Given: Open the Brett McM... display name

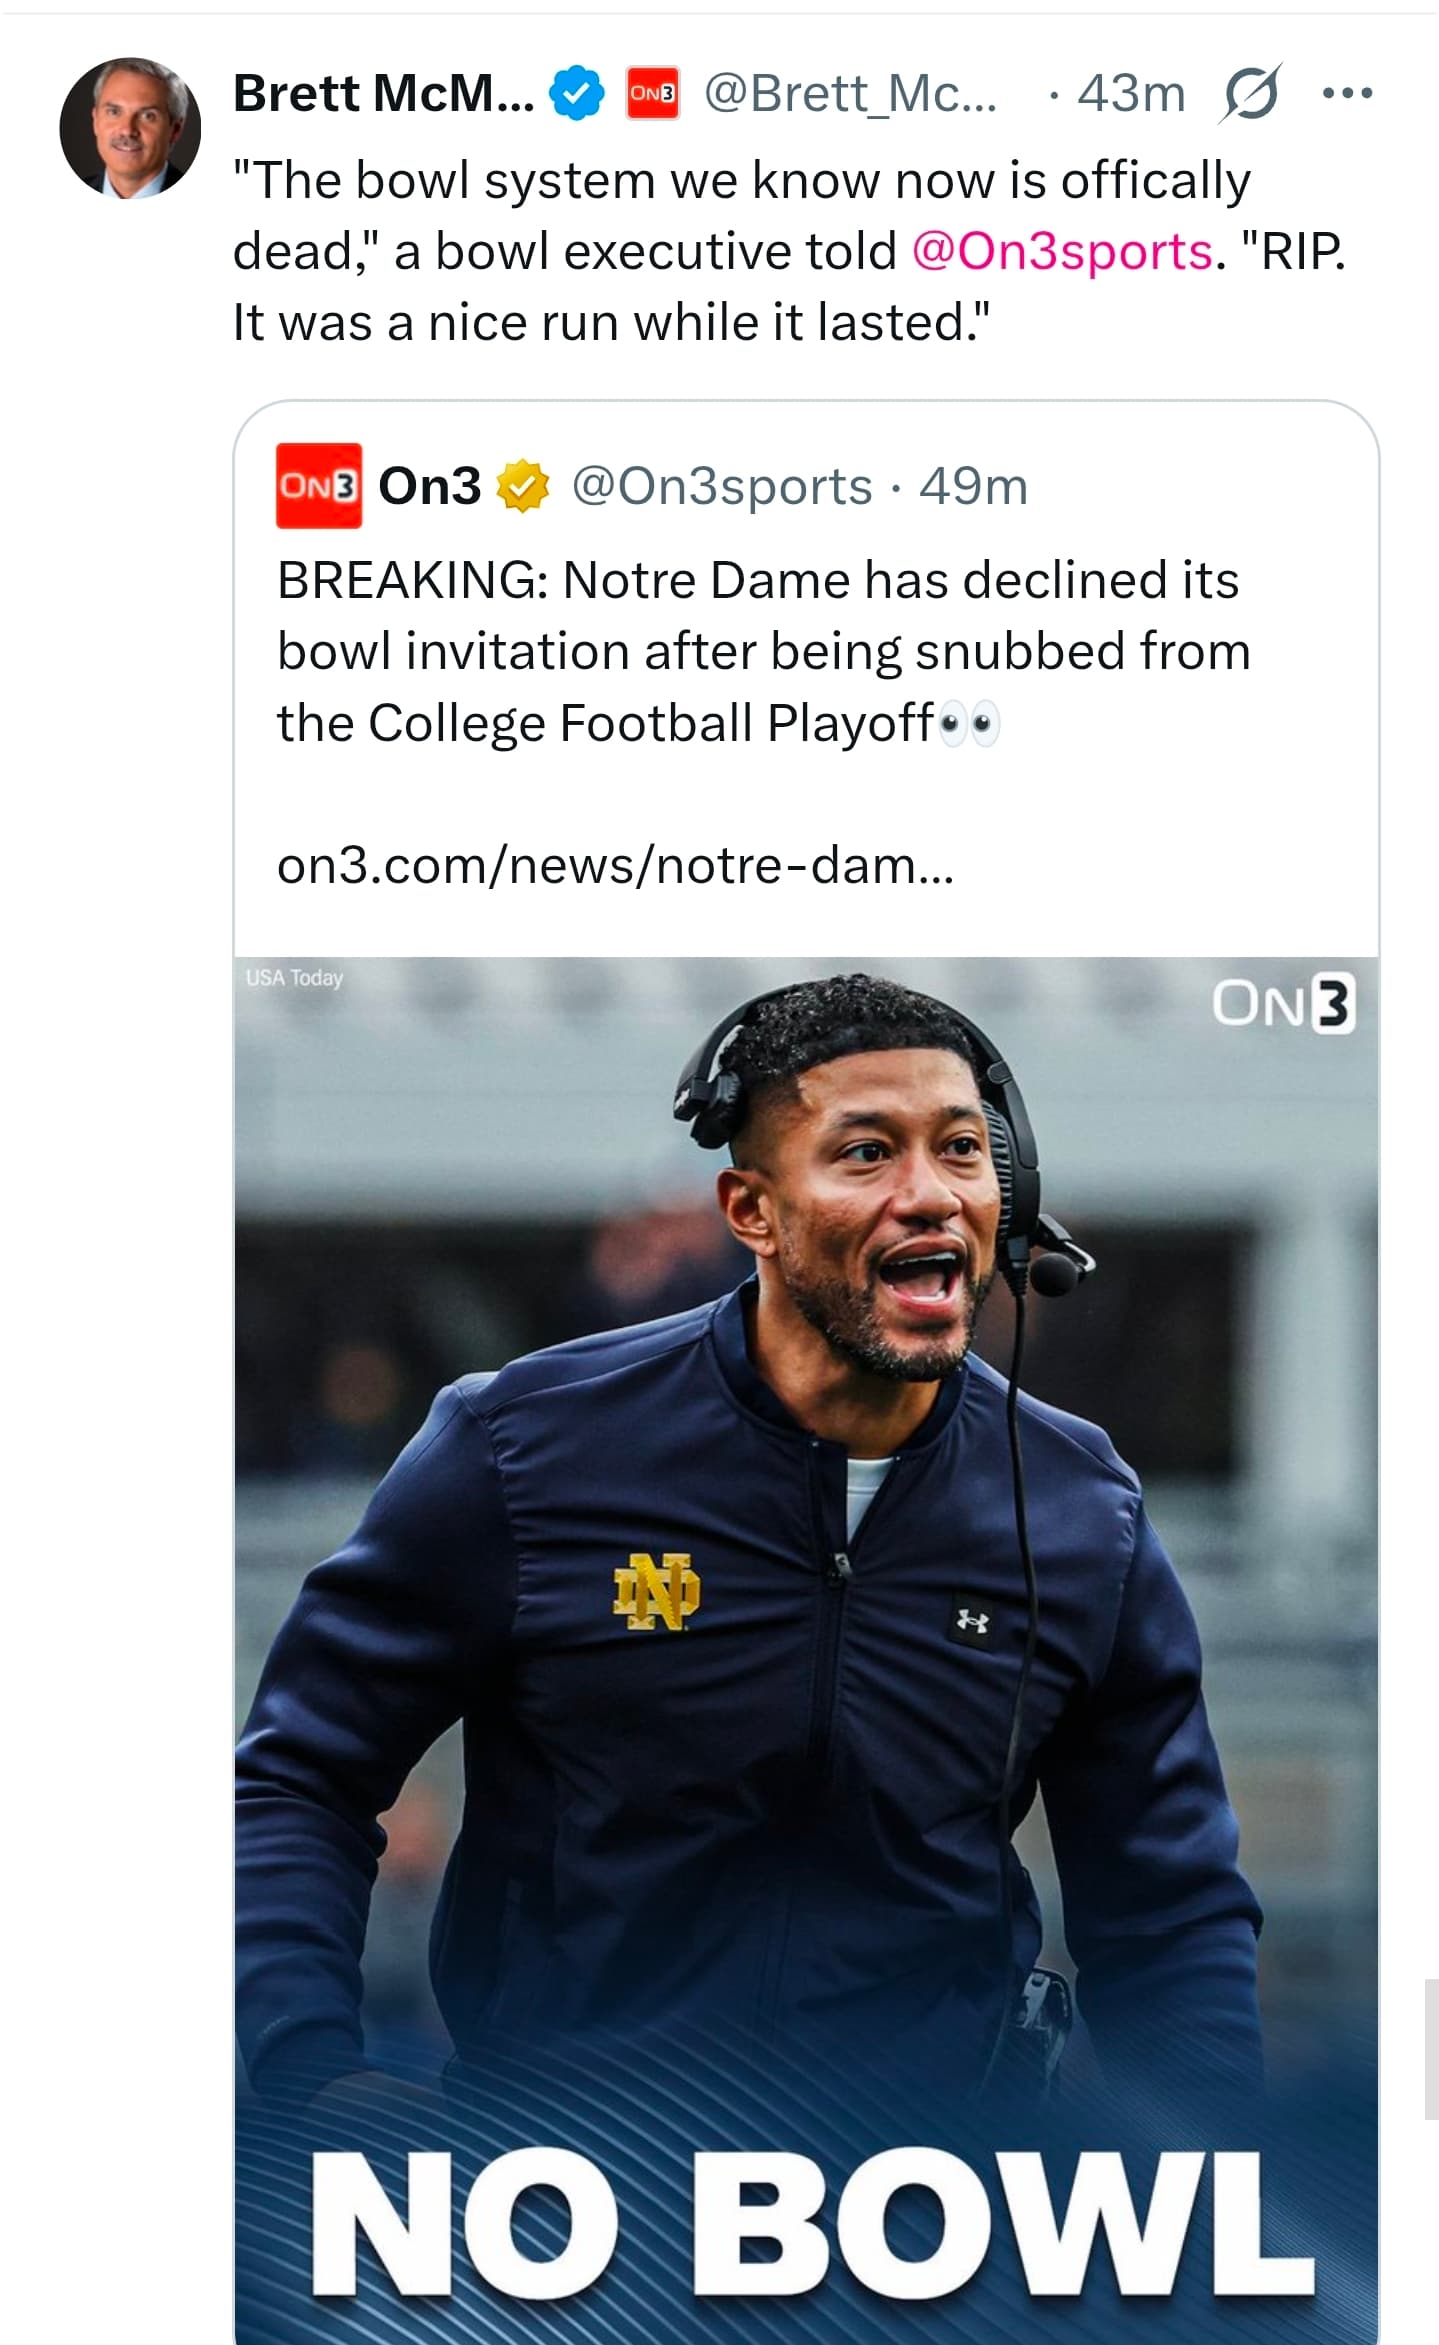Looking at the screenshot, I should pyautogui.click(x=383, y=94).
